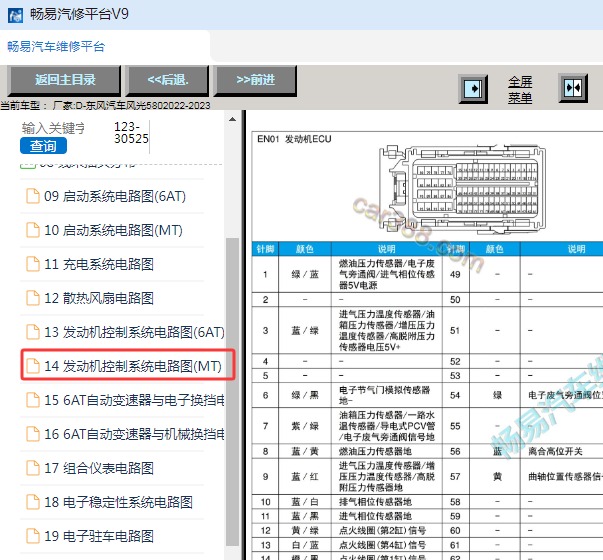The image size is (603, 560).
Task: Go forward with >>前进 button
Action: pyautogui.click(x=255, y=80)
